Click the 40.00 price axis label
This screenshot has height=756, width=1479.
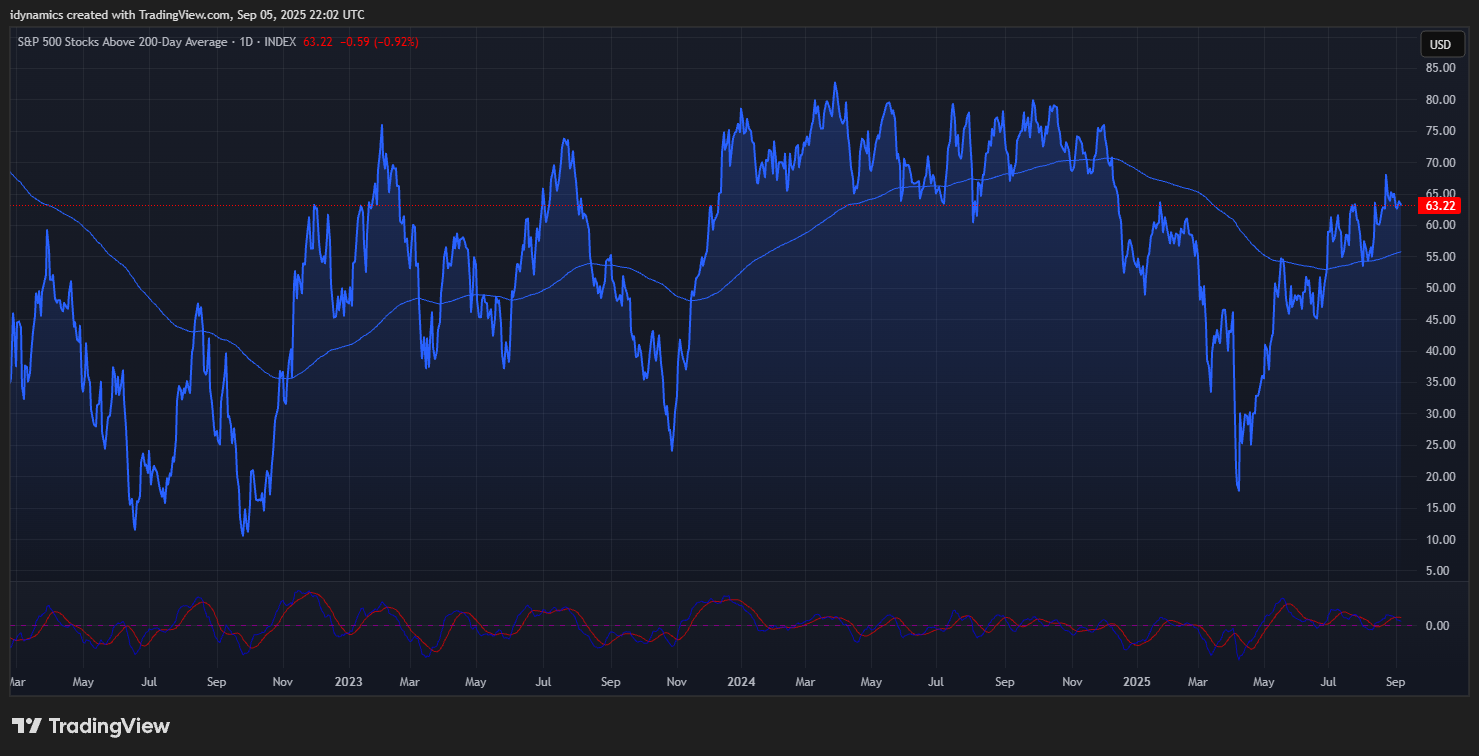click(x=1440, y=351)
